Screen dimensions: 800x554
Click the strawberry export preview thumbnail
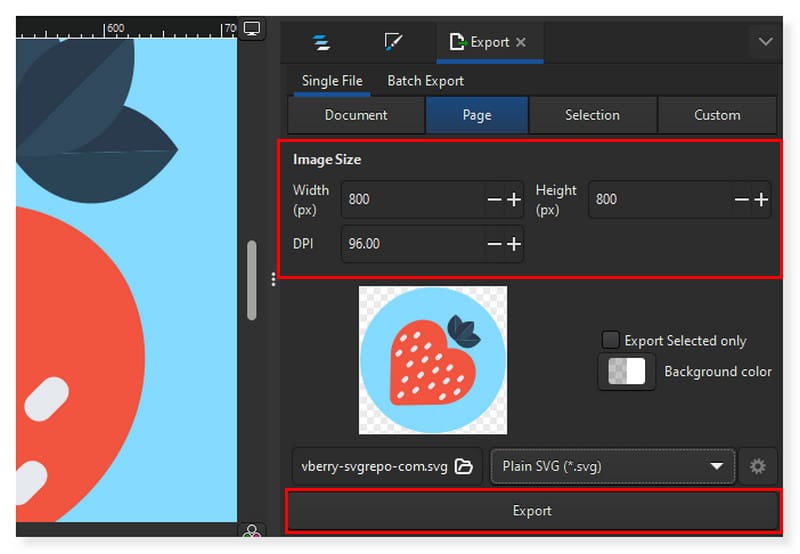(x=433, y=360)
